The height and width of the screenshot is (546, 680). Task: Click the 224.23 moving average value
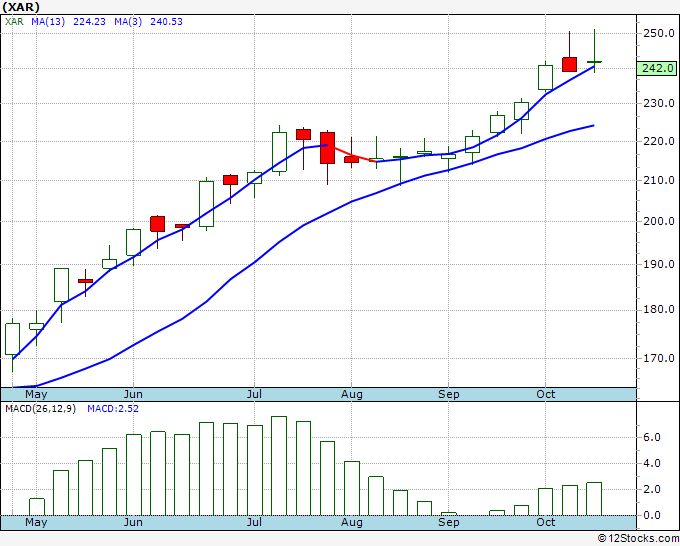[89, 22]
